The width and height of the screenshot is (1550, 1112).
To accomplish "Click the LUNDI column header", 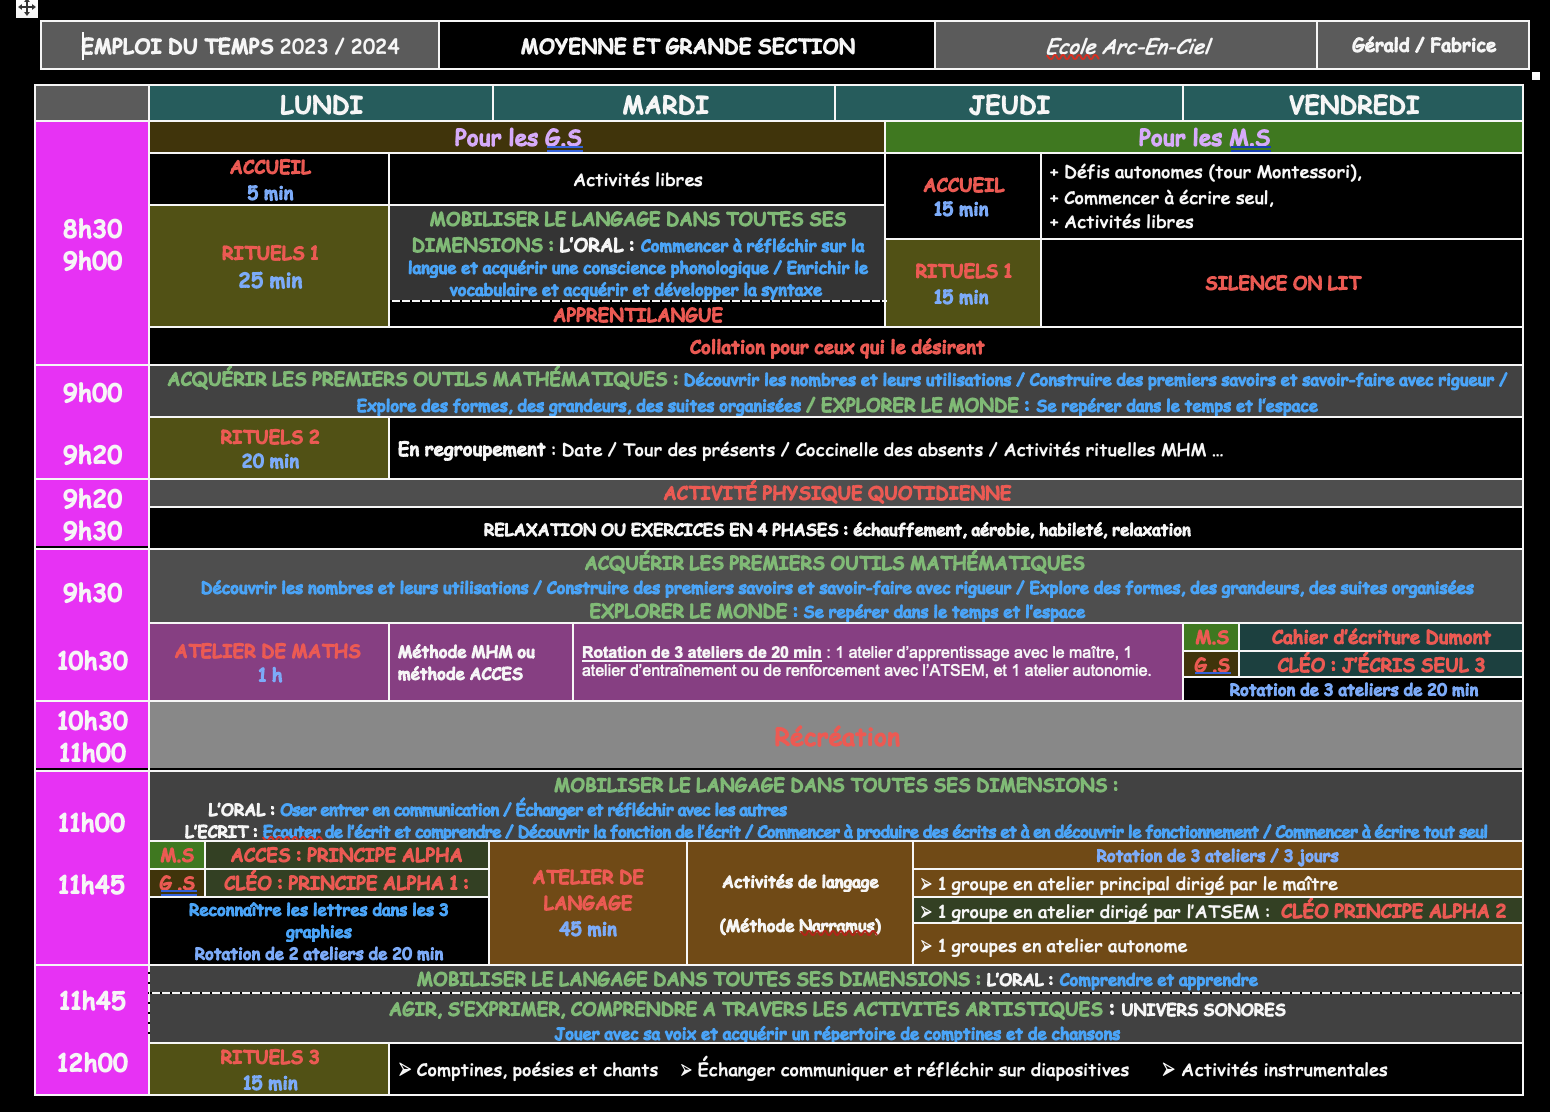I will point(321,105).
